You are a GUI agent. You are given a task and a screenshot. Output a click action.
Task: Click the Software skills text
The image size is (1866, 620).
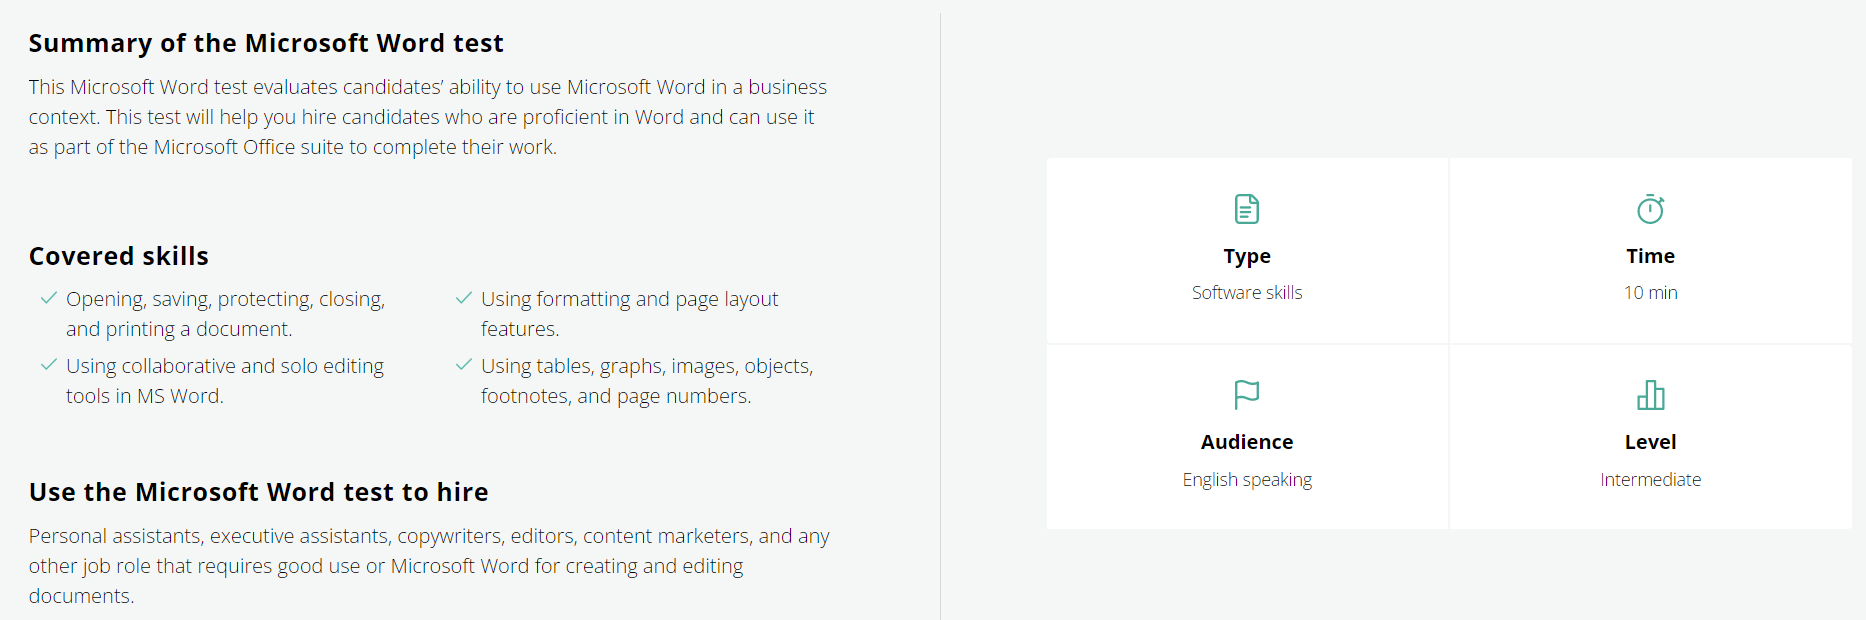(x=1247, y=293)
